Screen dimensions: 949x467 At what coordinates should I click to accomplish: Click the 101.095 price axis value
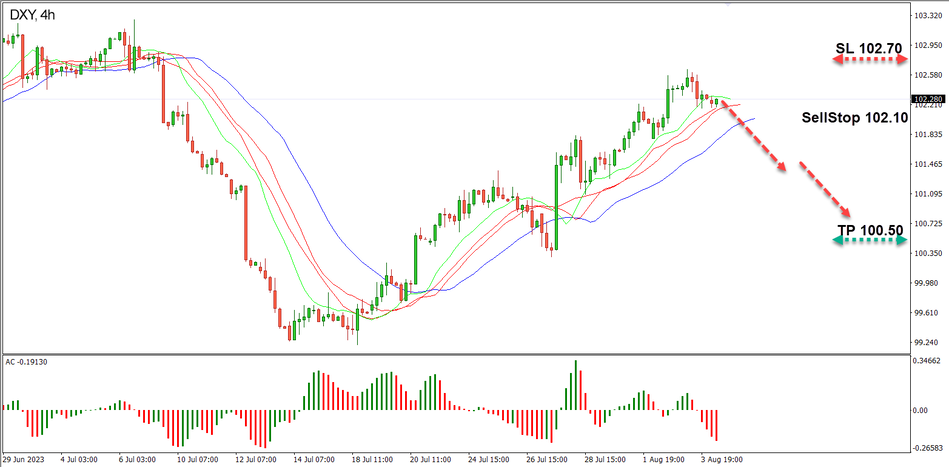pos(927,193)
